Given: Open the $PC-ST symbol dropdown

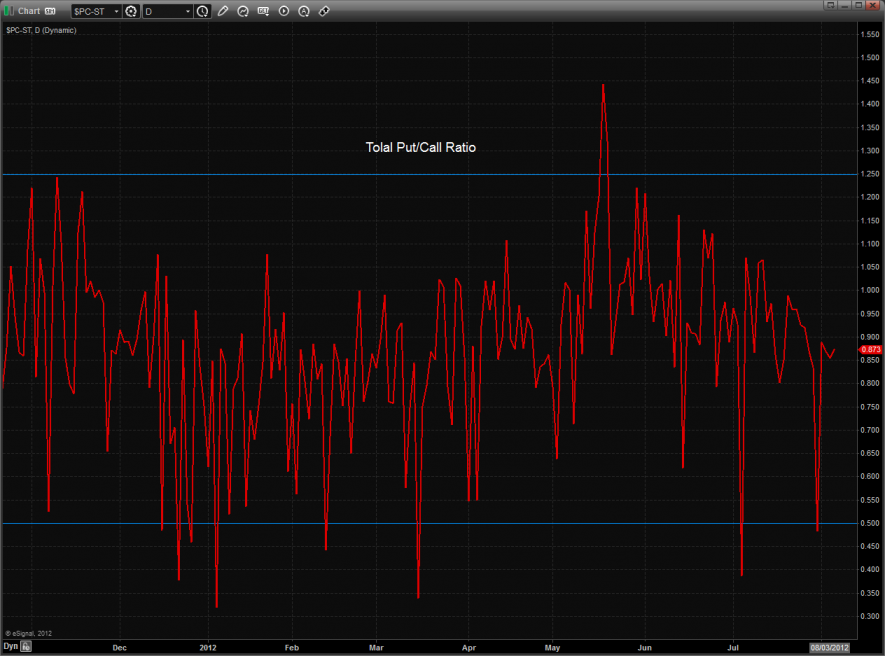Looking at the screenshot, I should (x=96, y=11).
